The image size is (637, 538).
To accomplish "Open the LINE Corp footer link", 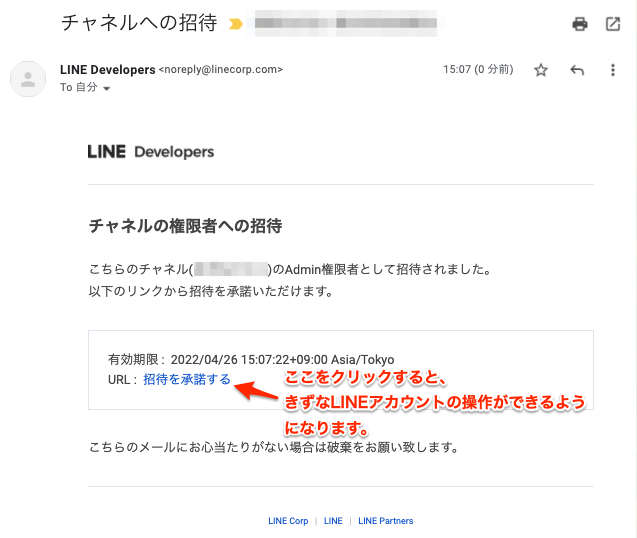I will point(288,521).
